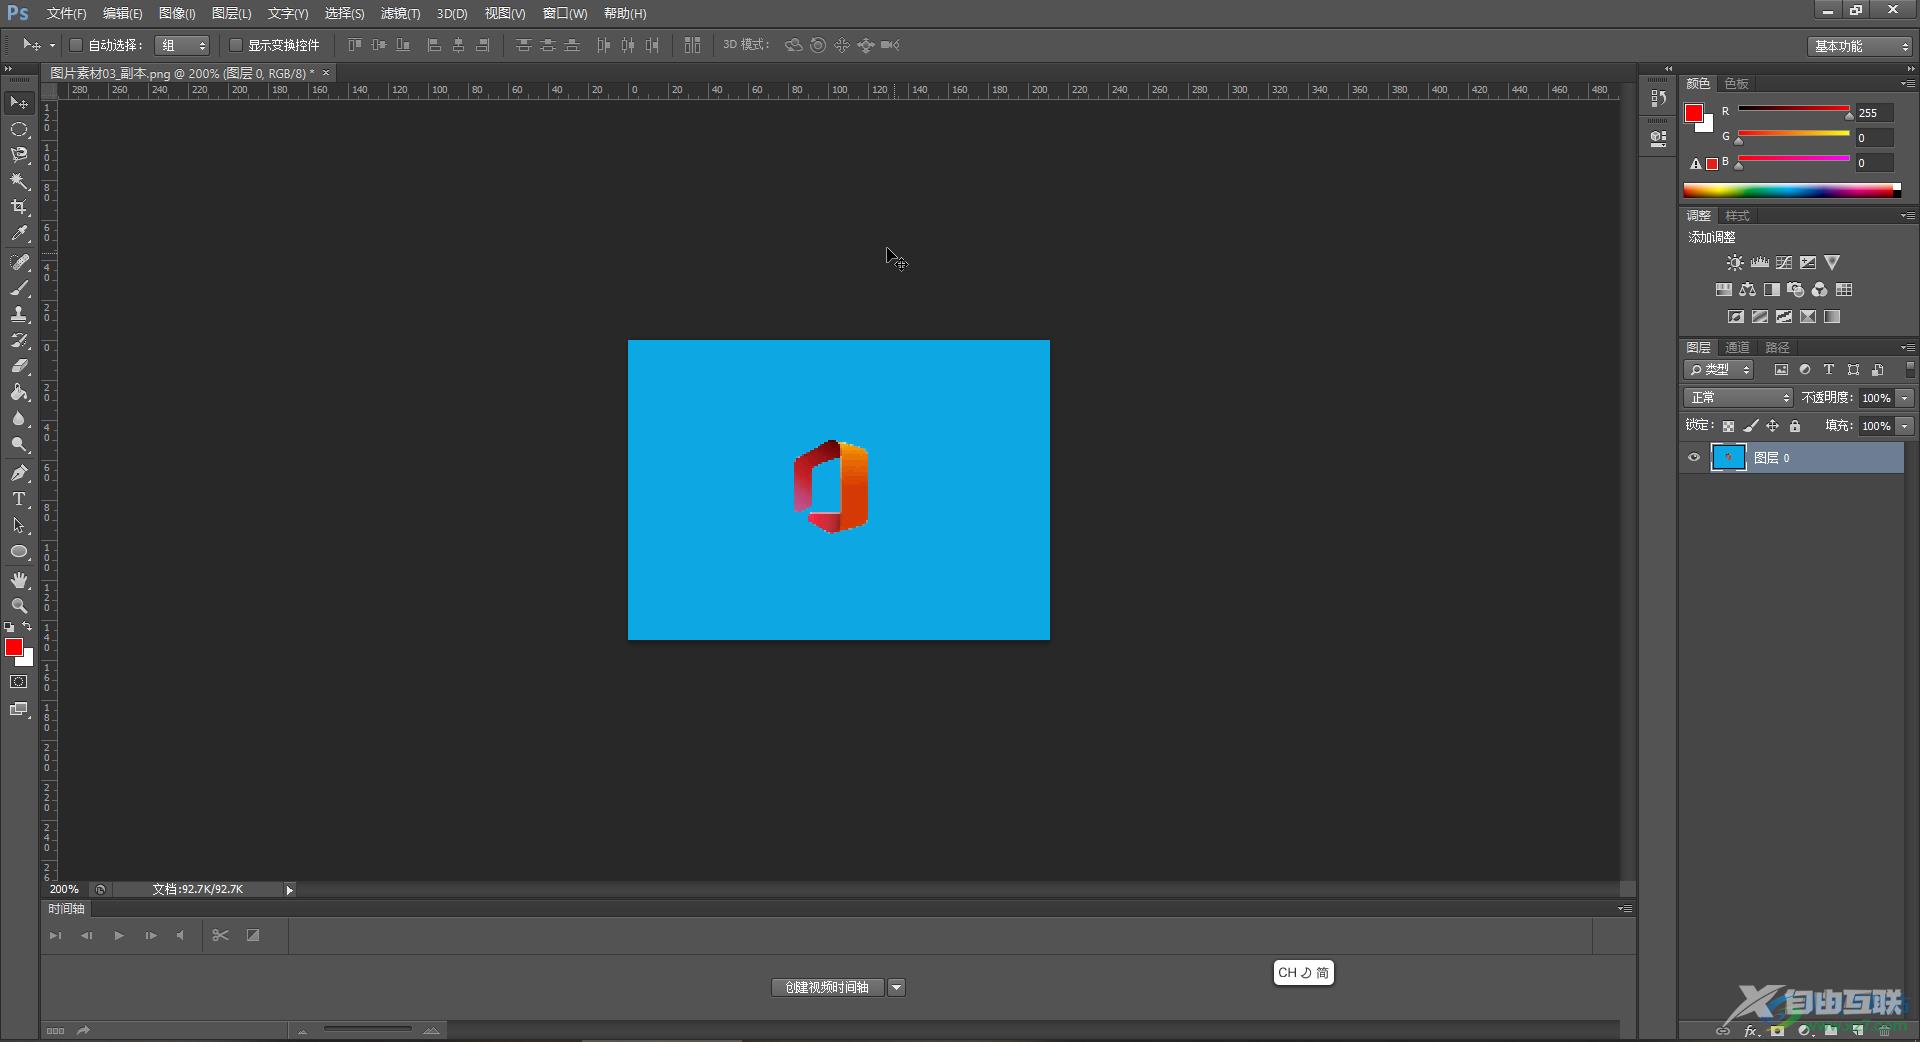Enable the 自动选择 checkbox

tap(75, 45)
